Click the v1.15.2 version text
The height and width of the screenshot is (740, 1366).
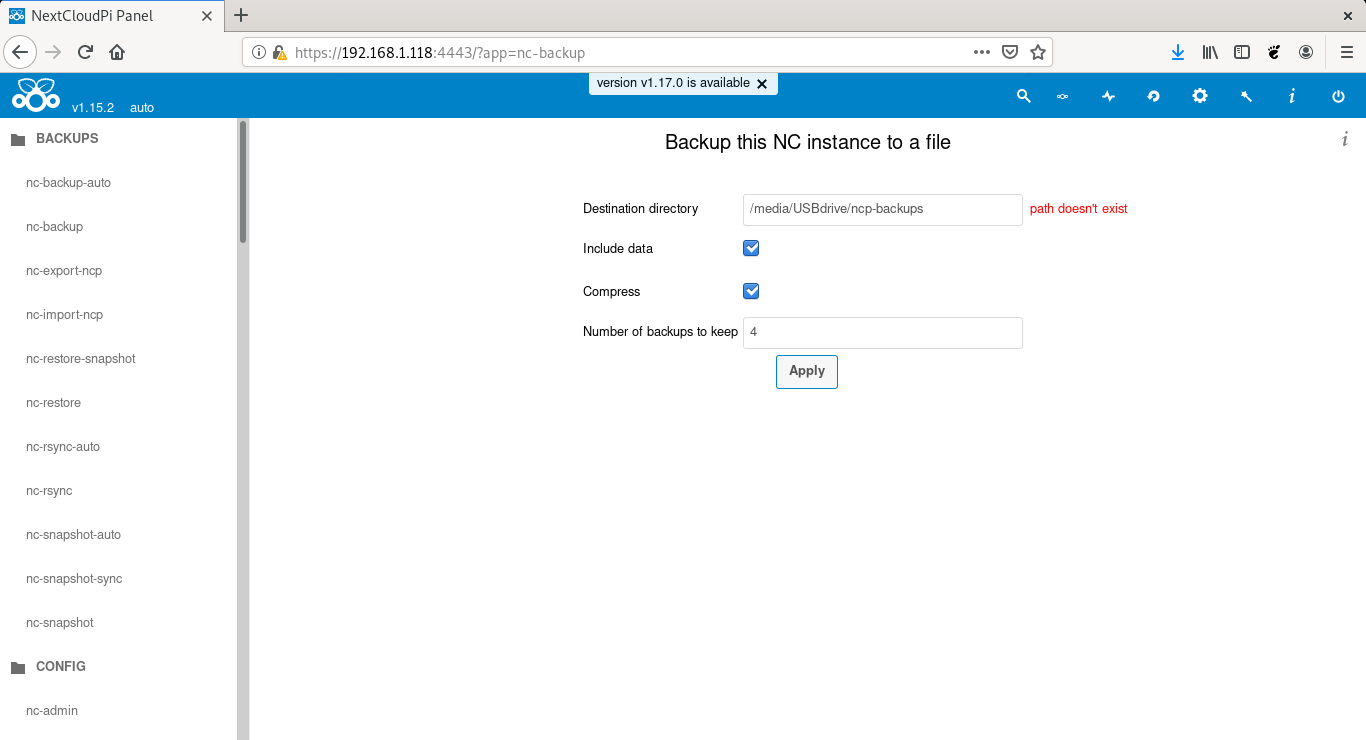[x=93, y=107]
